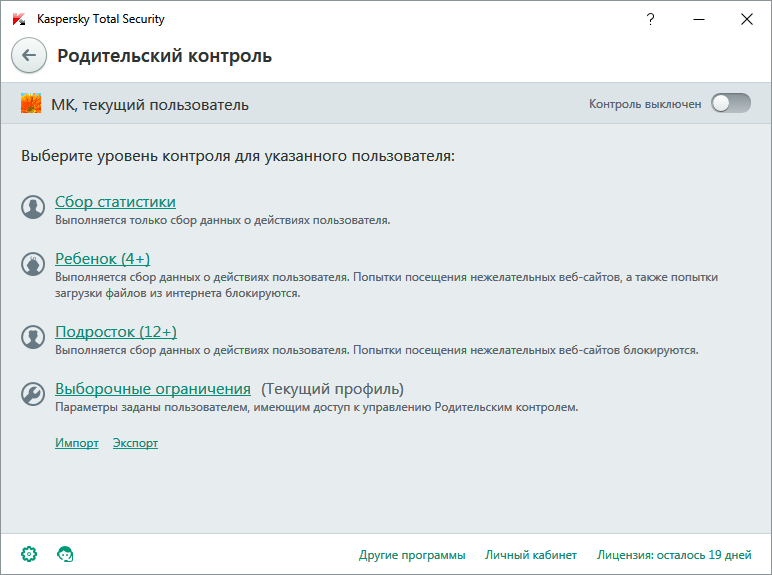
Task: Click the МК user avatar picture
Action: (x=31, y=103)
